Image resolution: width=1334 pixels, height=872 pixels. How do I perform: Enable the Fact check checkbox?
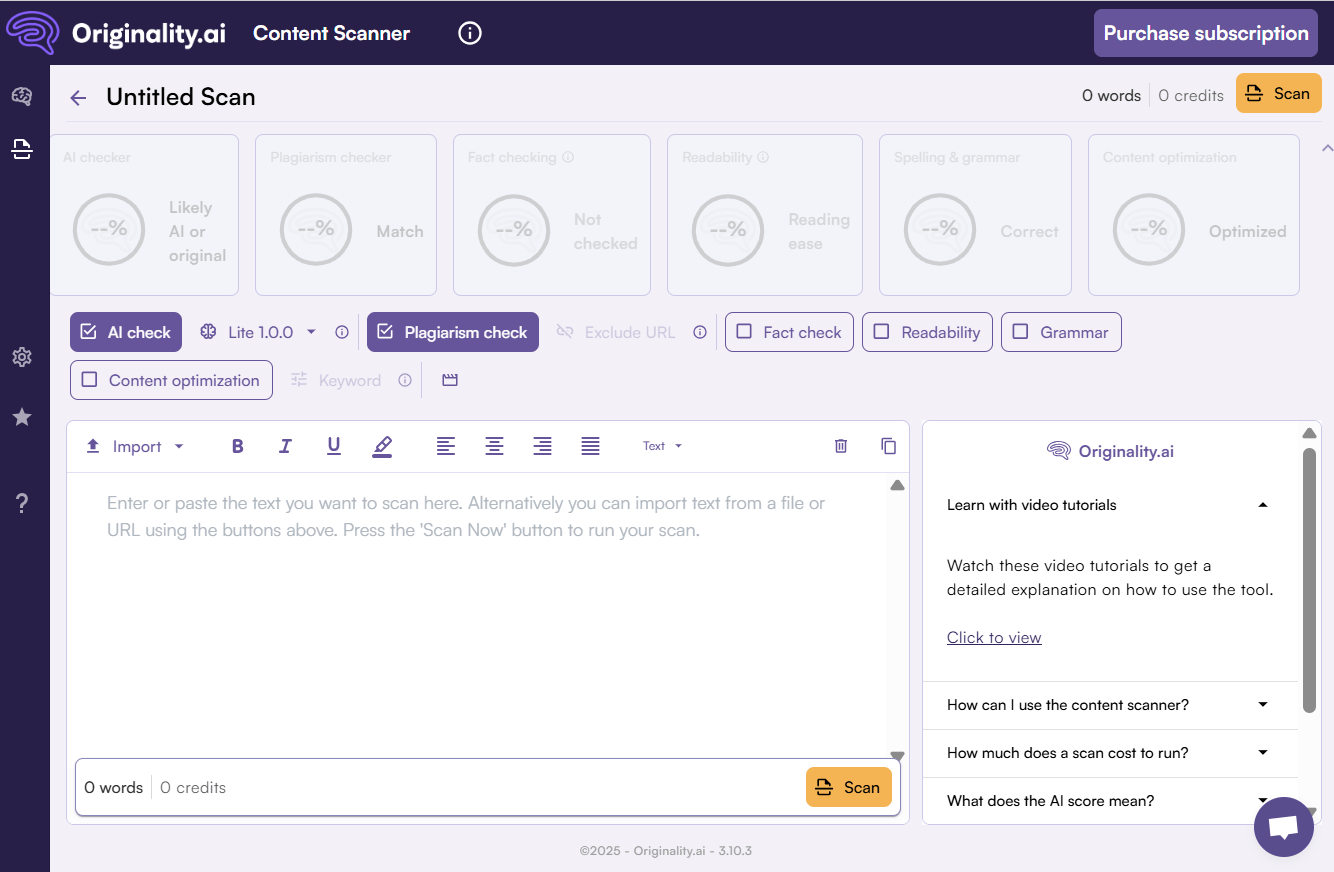point(789,332)
